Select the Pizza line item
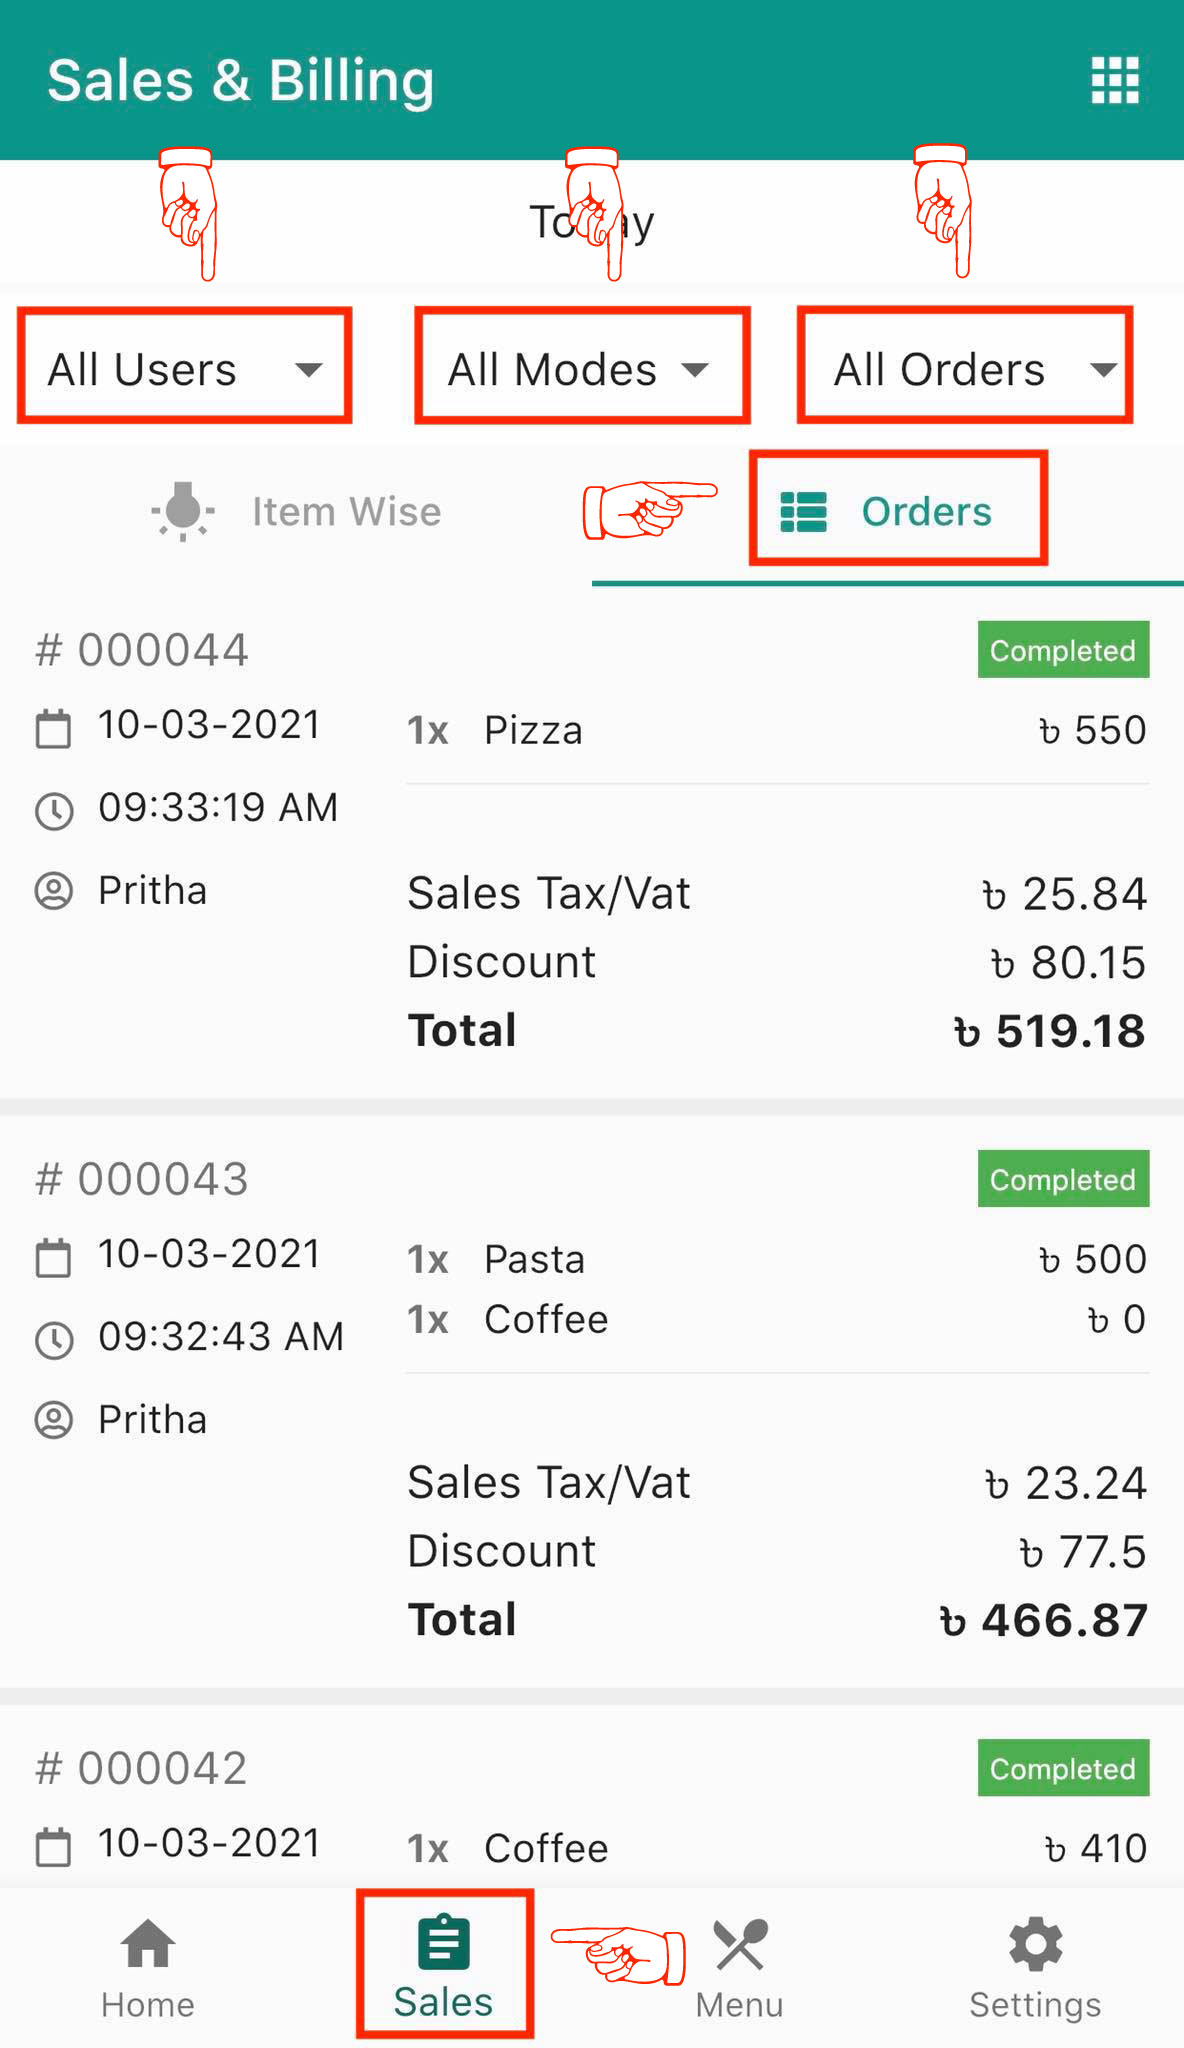1184x2048 pixels. point(533,730)
